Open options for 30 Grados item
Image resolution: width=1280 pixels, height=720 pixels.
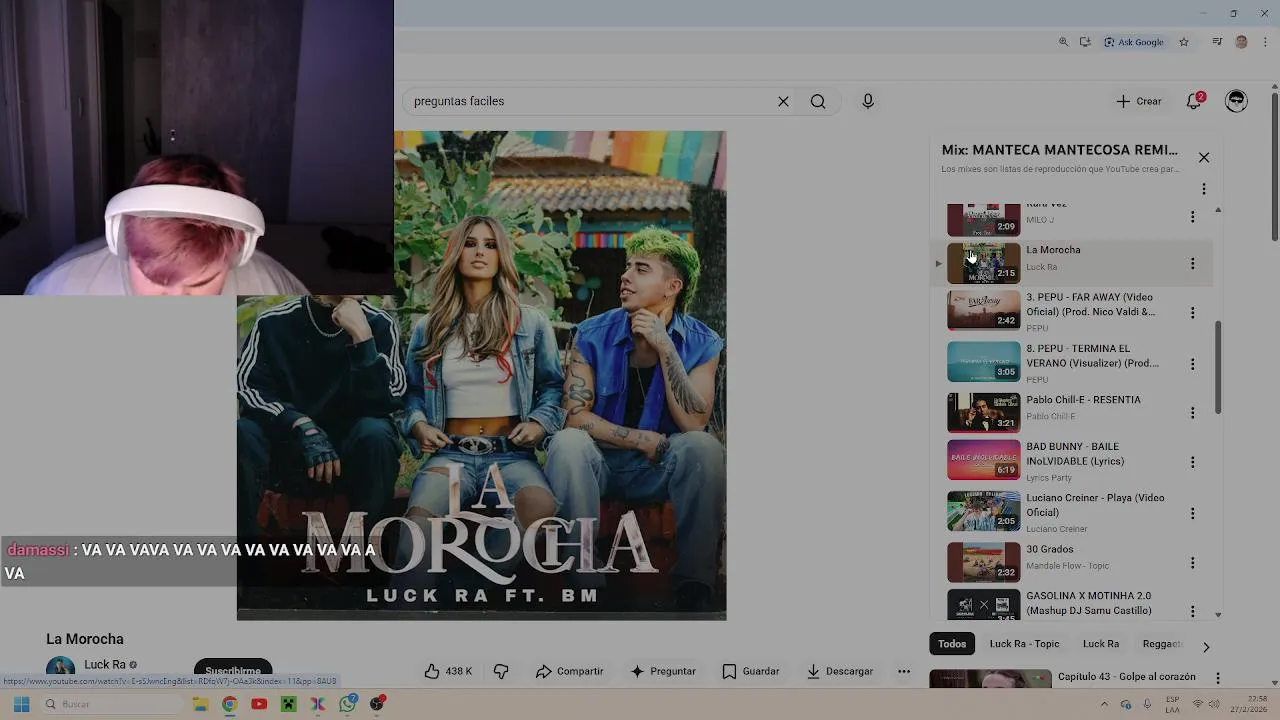click(1192, 563)
